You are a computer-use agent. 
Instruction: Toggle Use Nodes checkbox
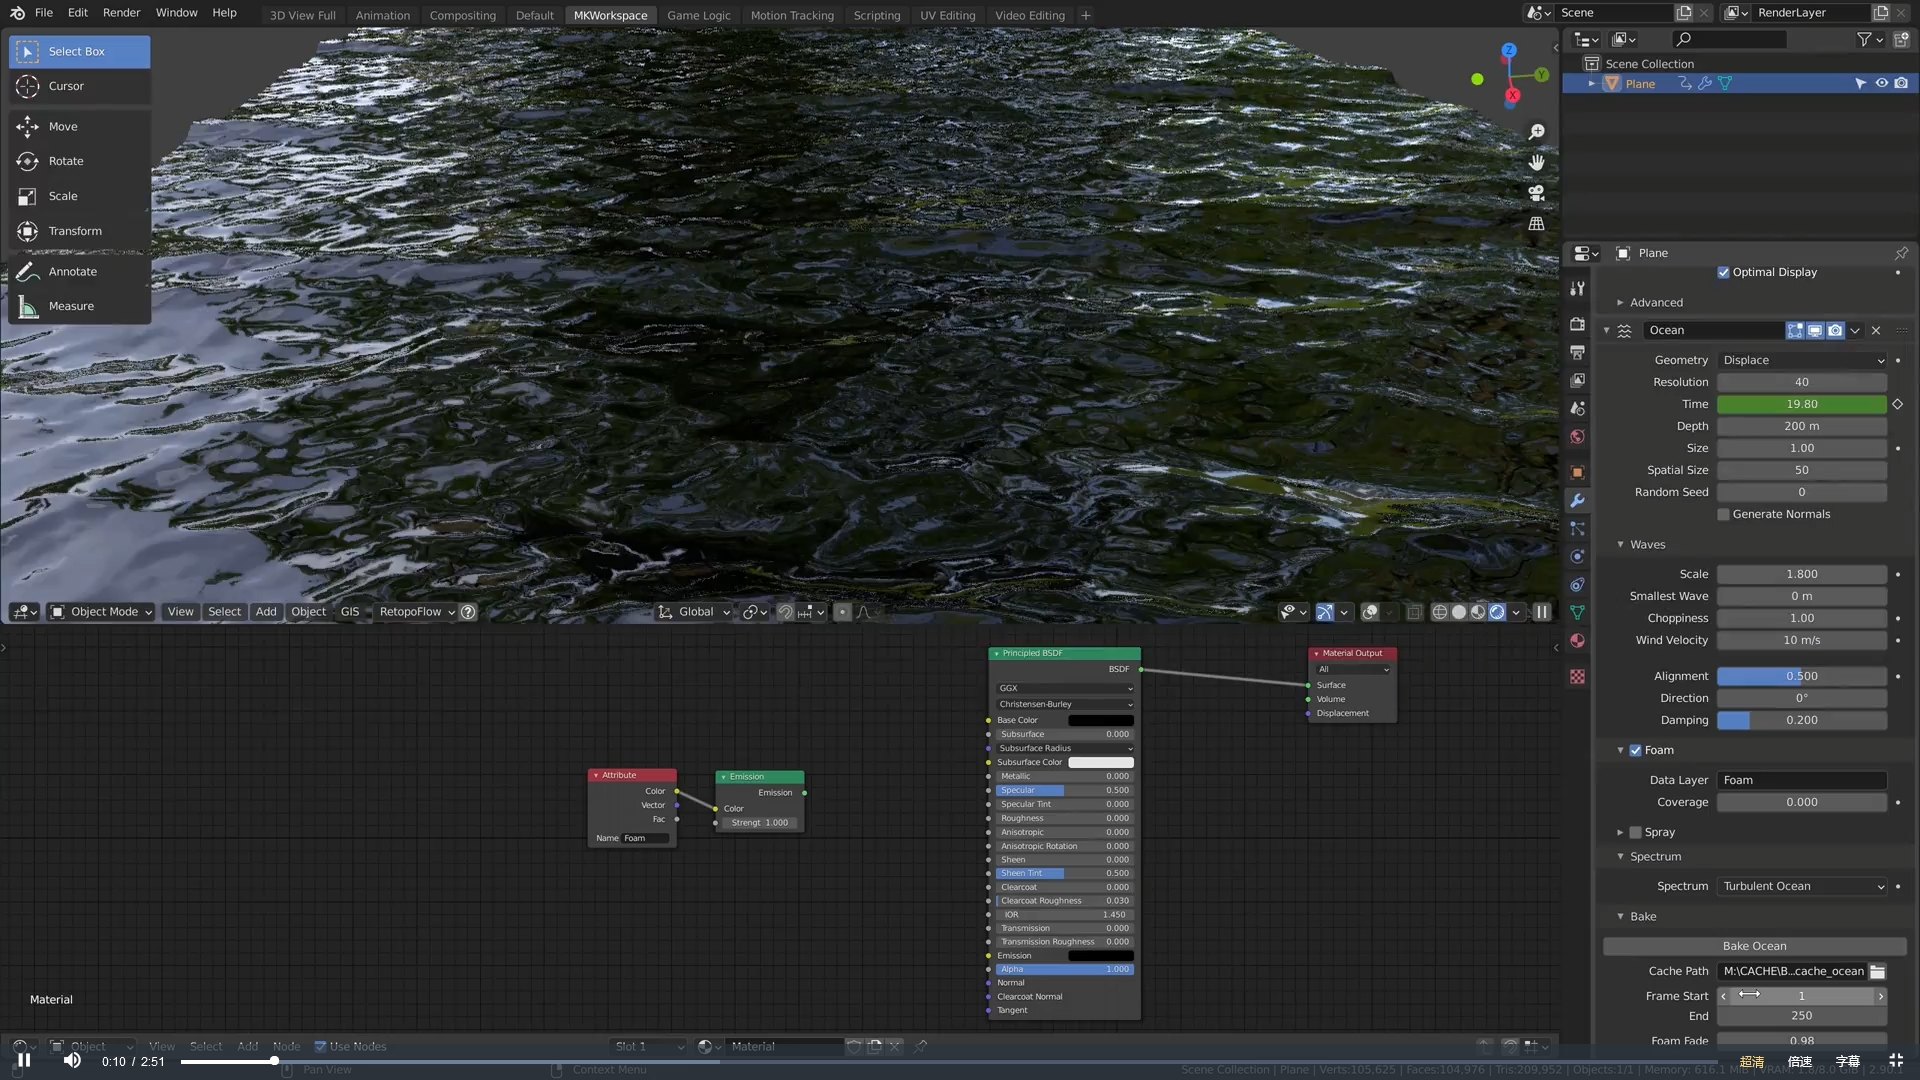click(320, 1047)
